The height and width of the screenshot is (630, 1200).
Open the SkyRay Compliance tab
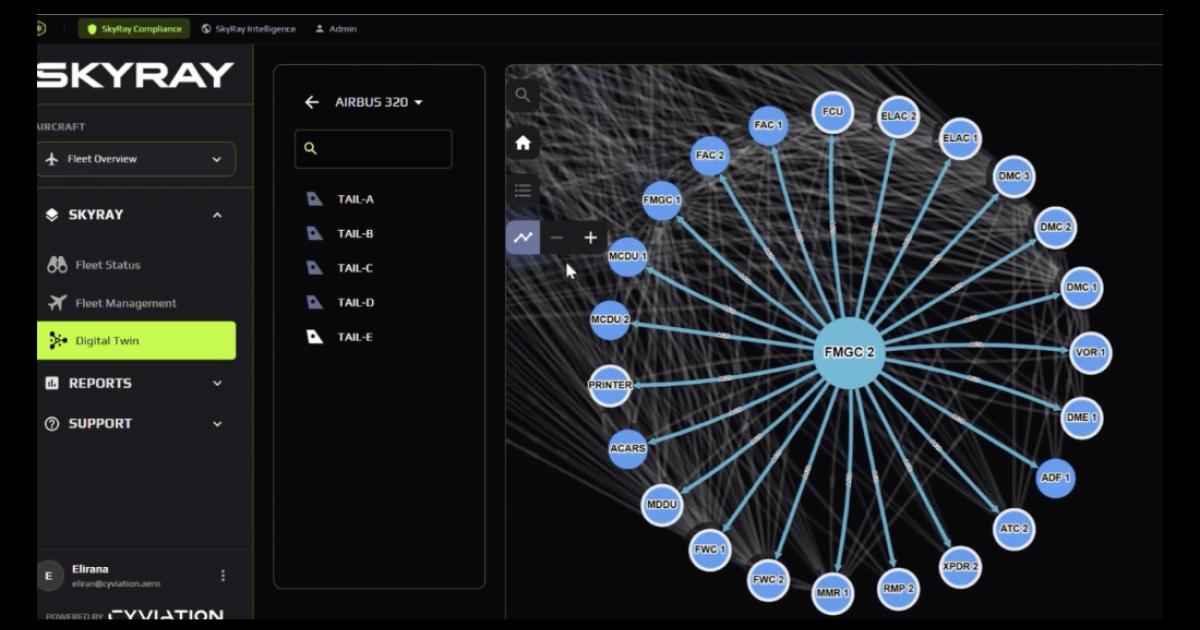click(134, 29)
